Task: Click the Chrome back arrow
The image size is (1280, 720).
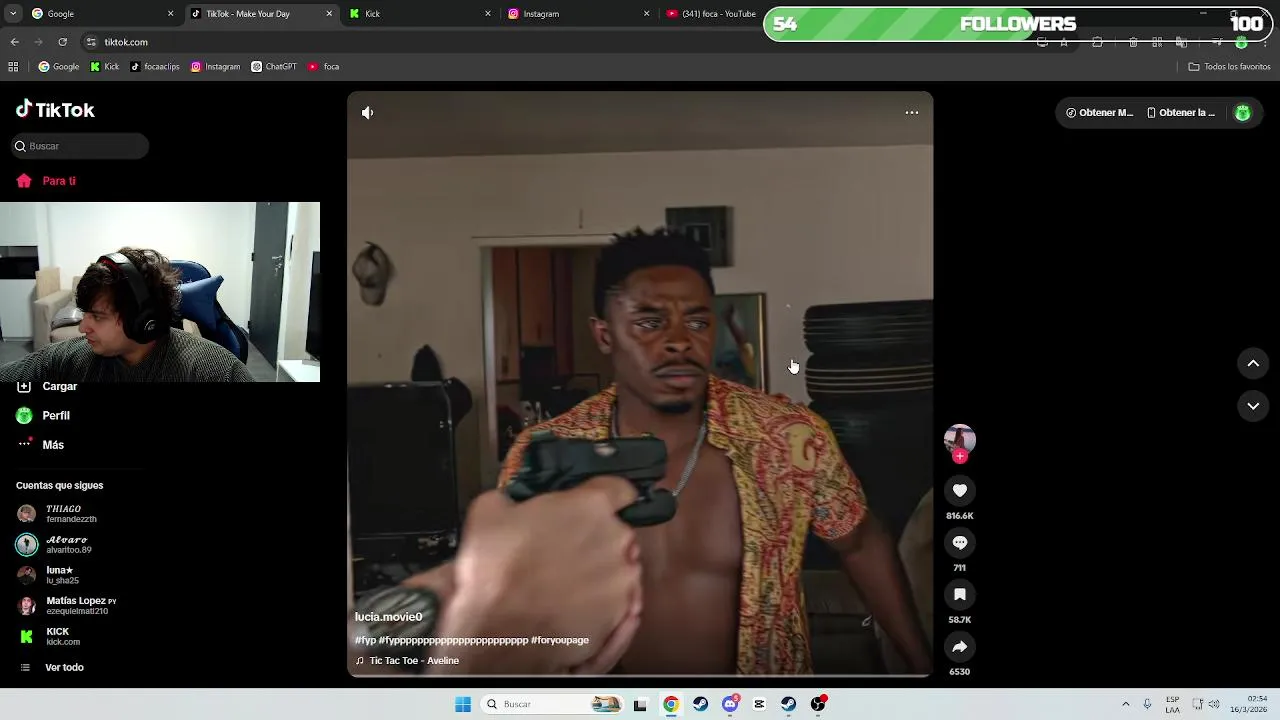Action: [x=15, y=42]
